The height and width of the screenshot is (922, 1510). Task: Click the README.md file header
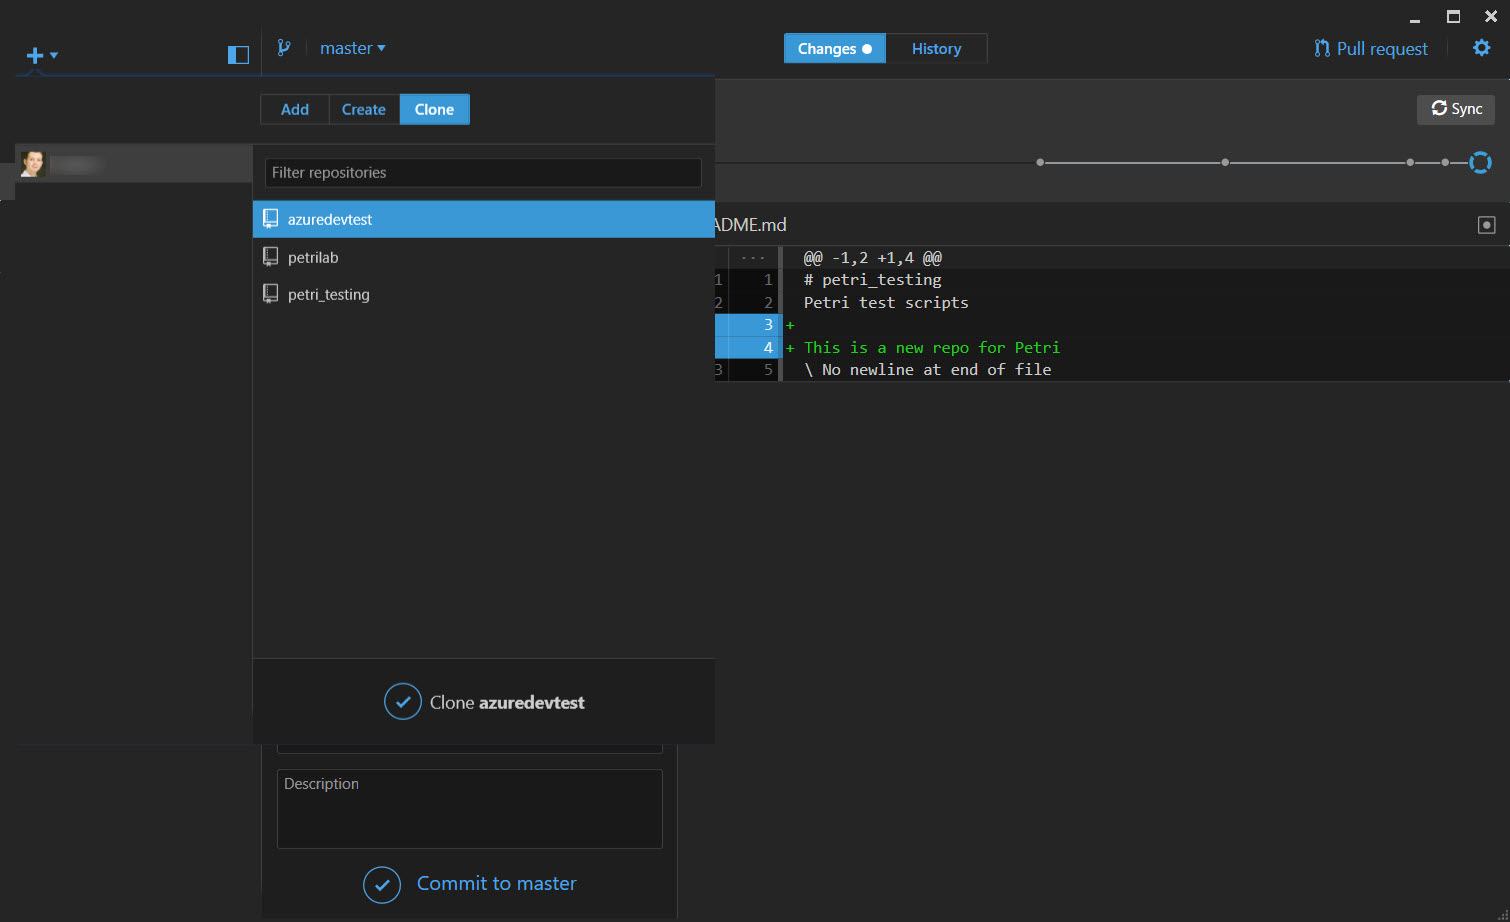751,225
